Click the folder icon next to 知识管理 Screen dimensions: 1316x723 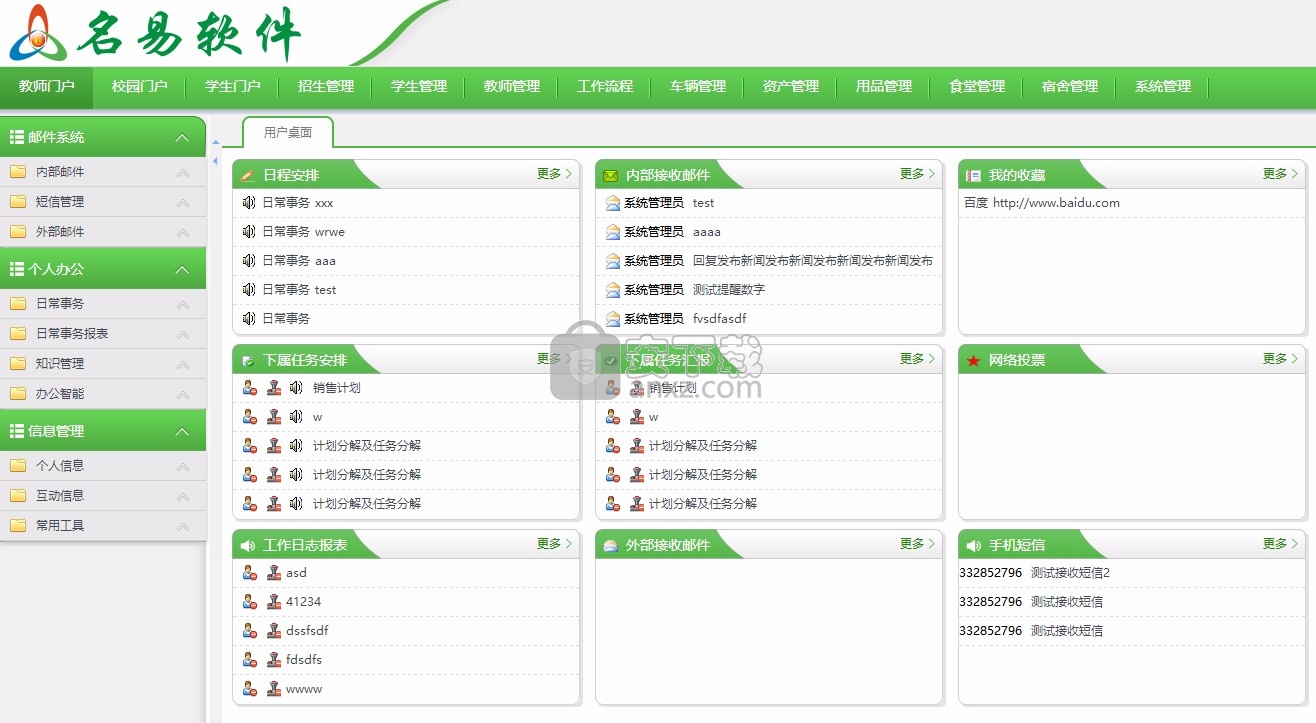point(18,363)
